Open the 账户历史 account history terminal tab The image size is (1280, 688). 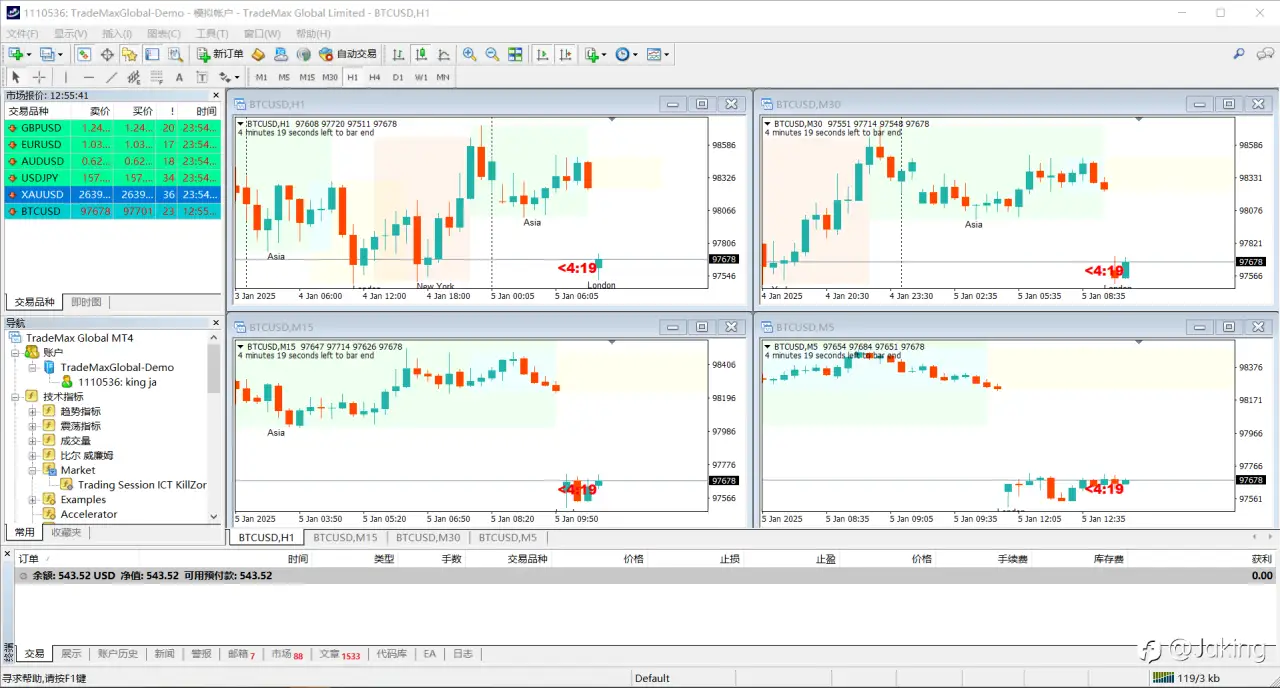click(118, 654)
